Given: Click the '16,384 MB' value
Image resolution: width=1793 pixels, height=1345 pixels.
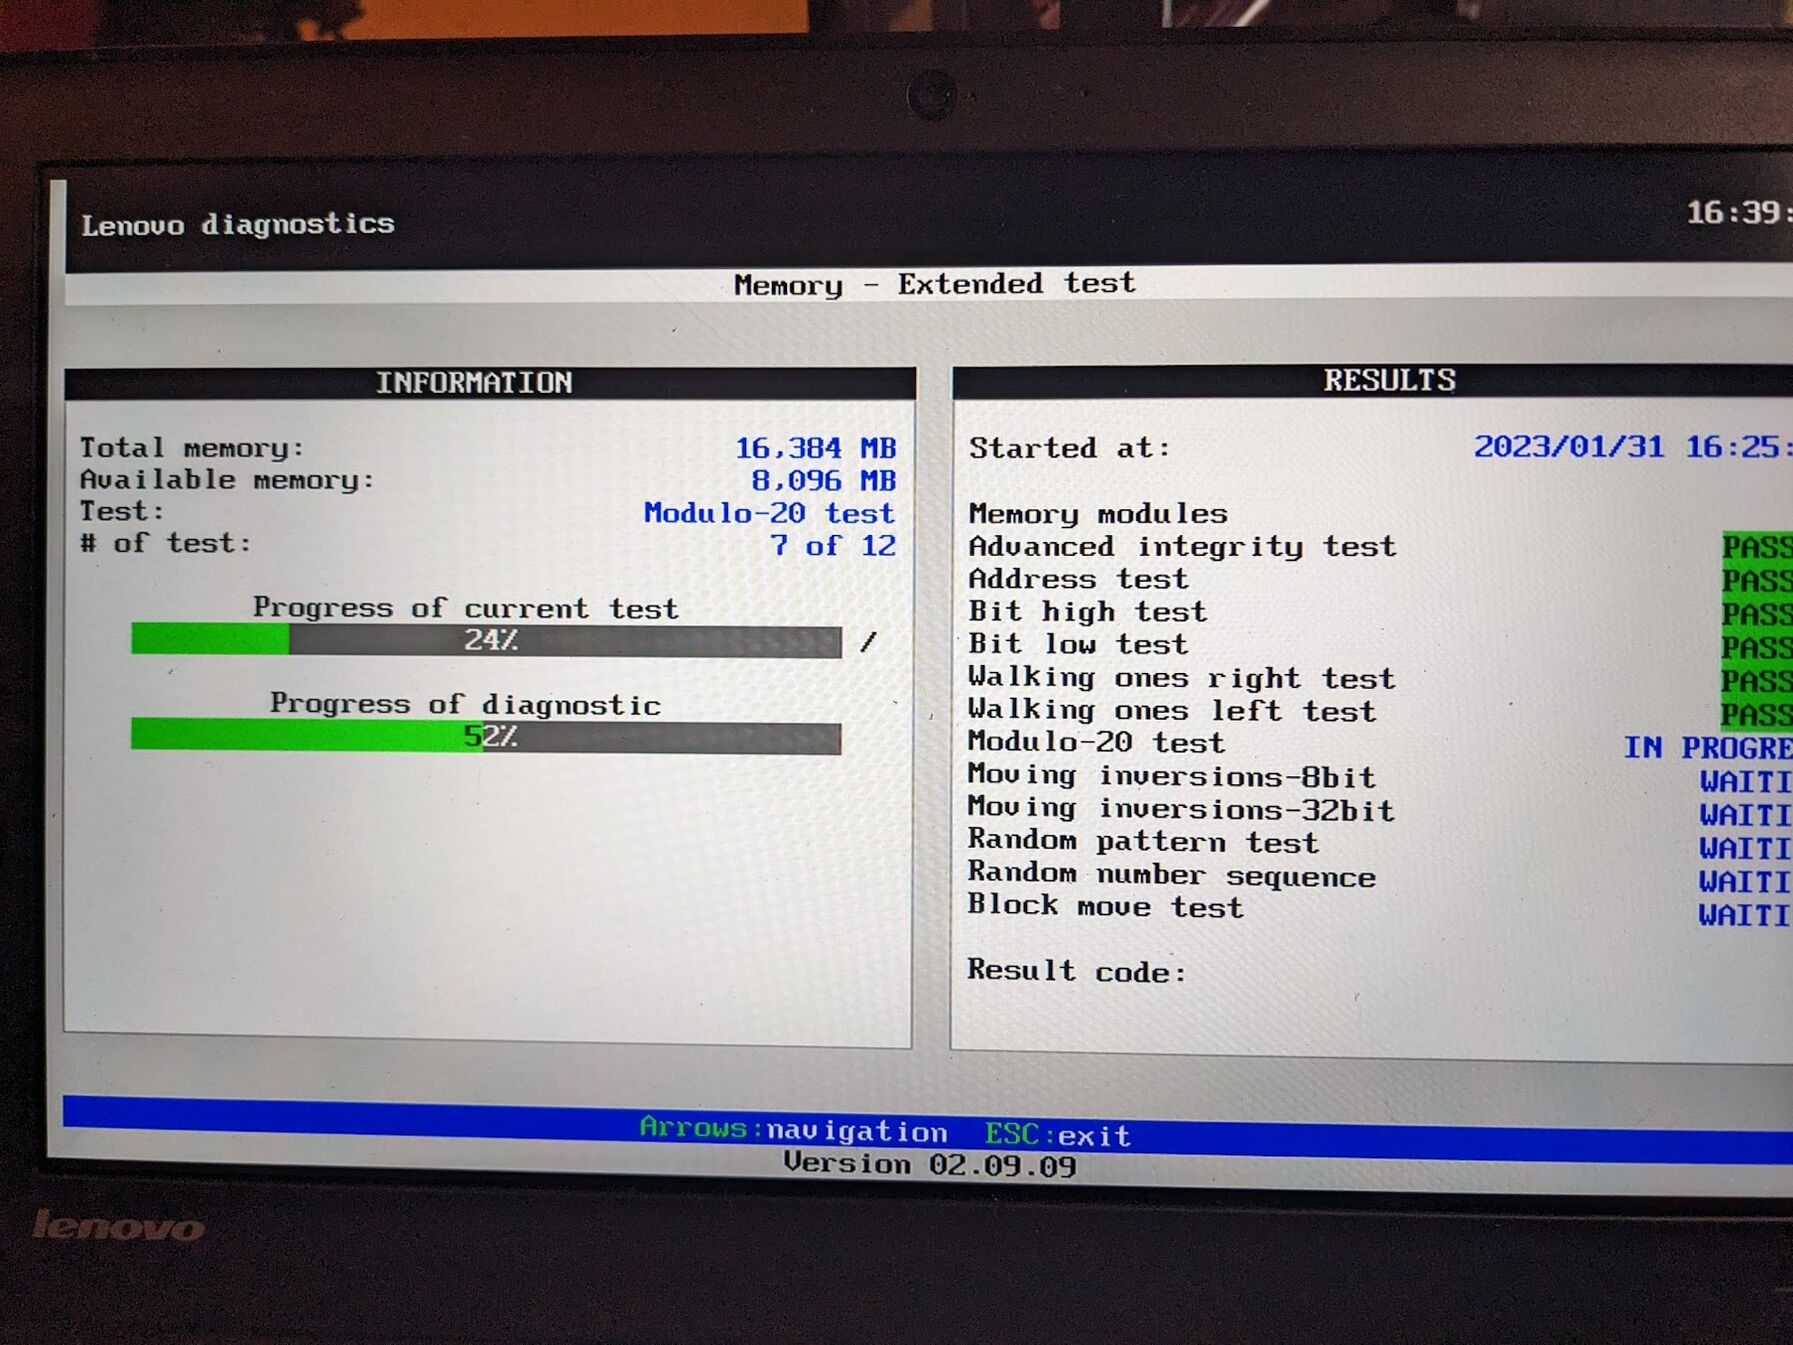Looking at the screenshot, I should click(x=816, y=447).
